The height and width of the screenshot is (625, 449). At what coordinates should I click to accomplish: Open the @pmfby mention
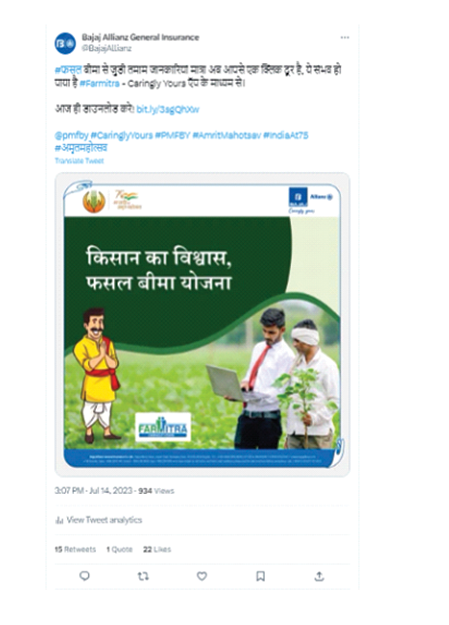point(71,136)
